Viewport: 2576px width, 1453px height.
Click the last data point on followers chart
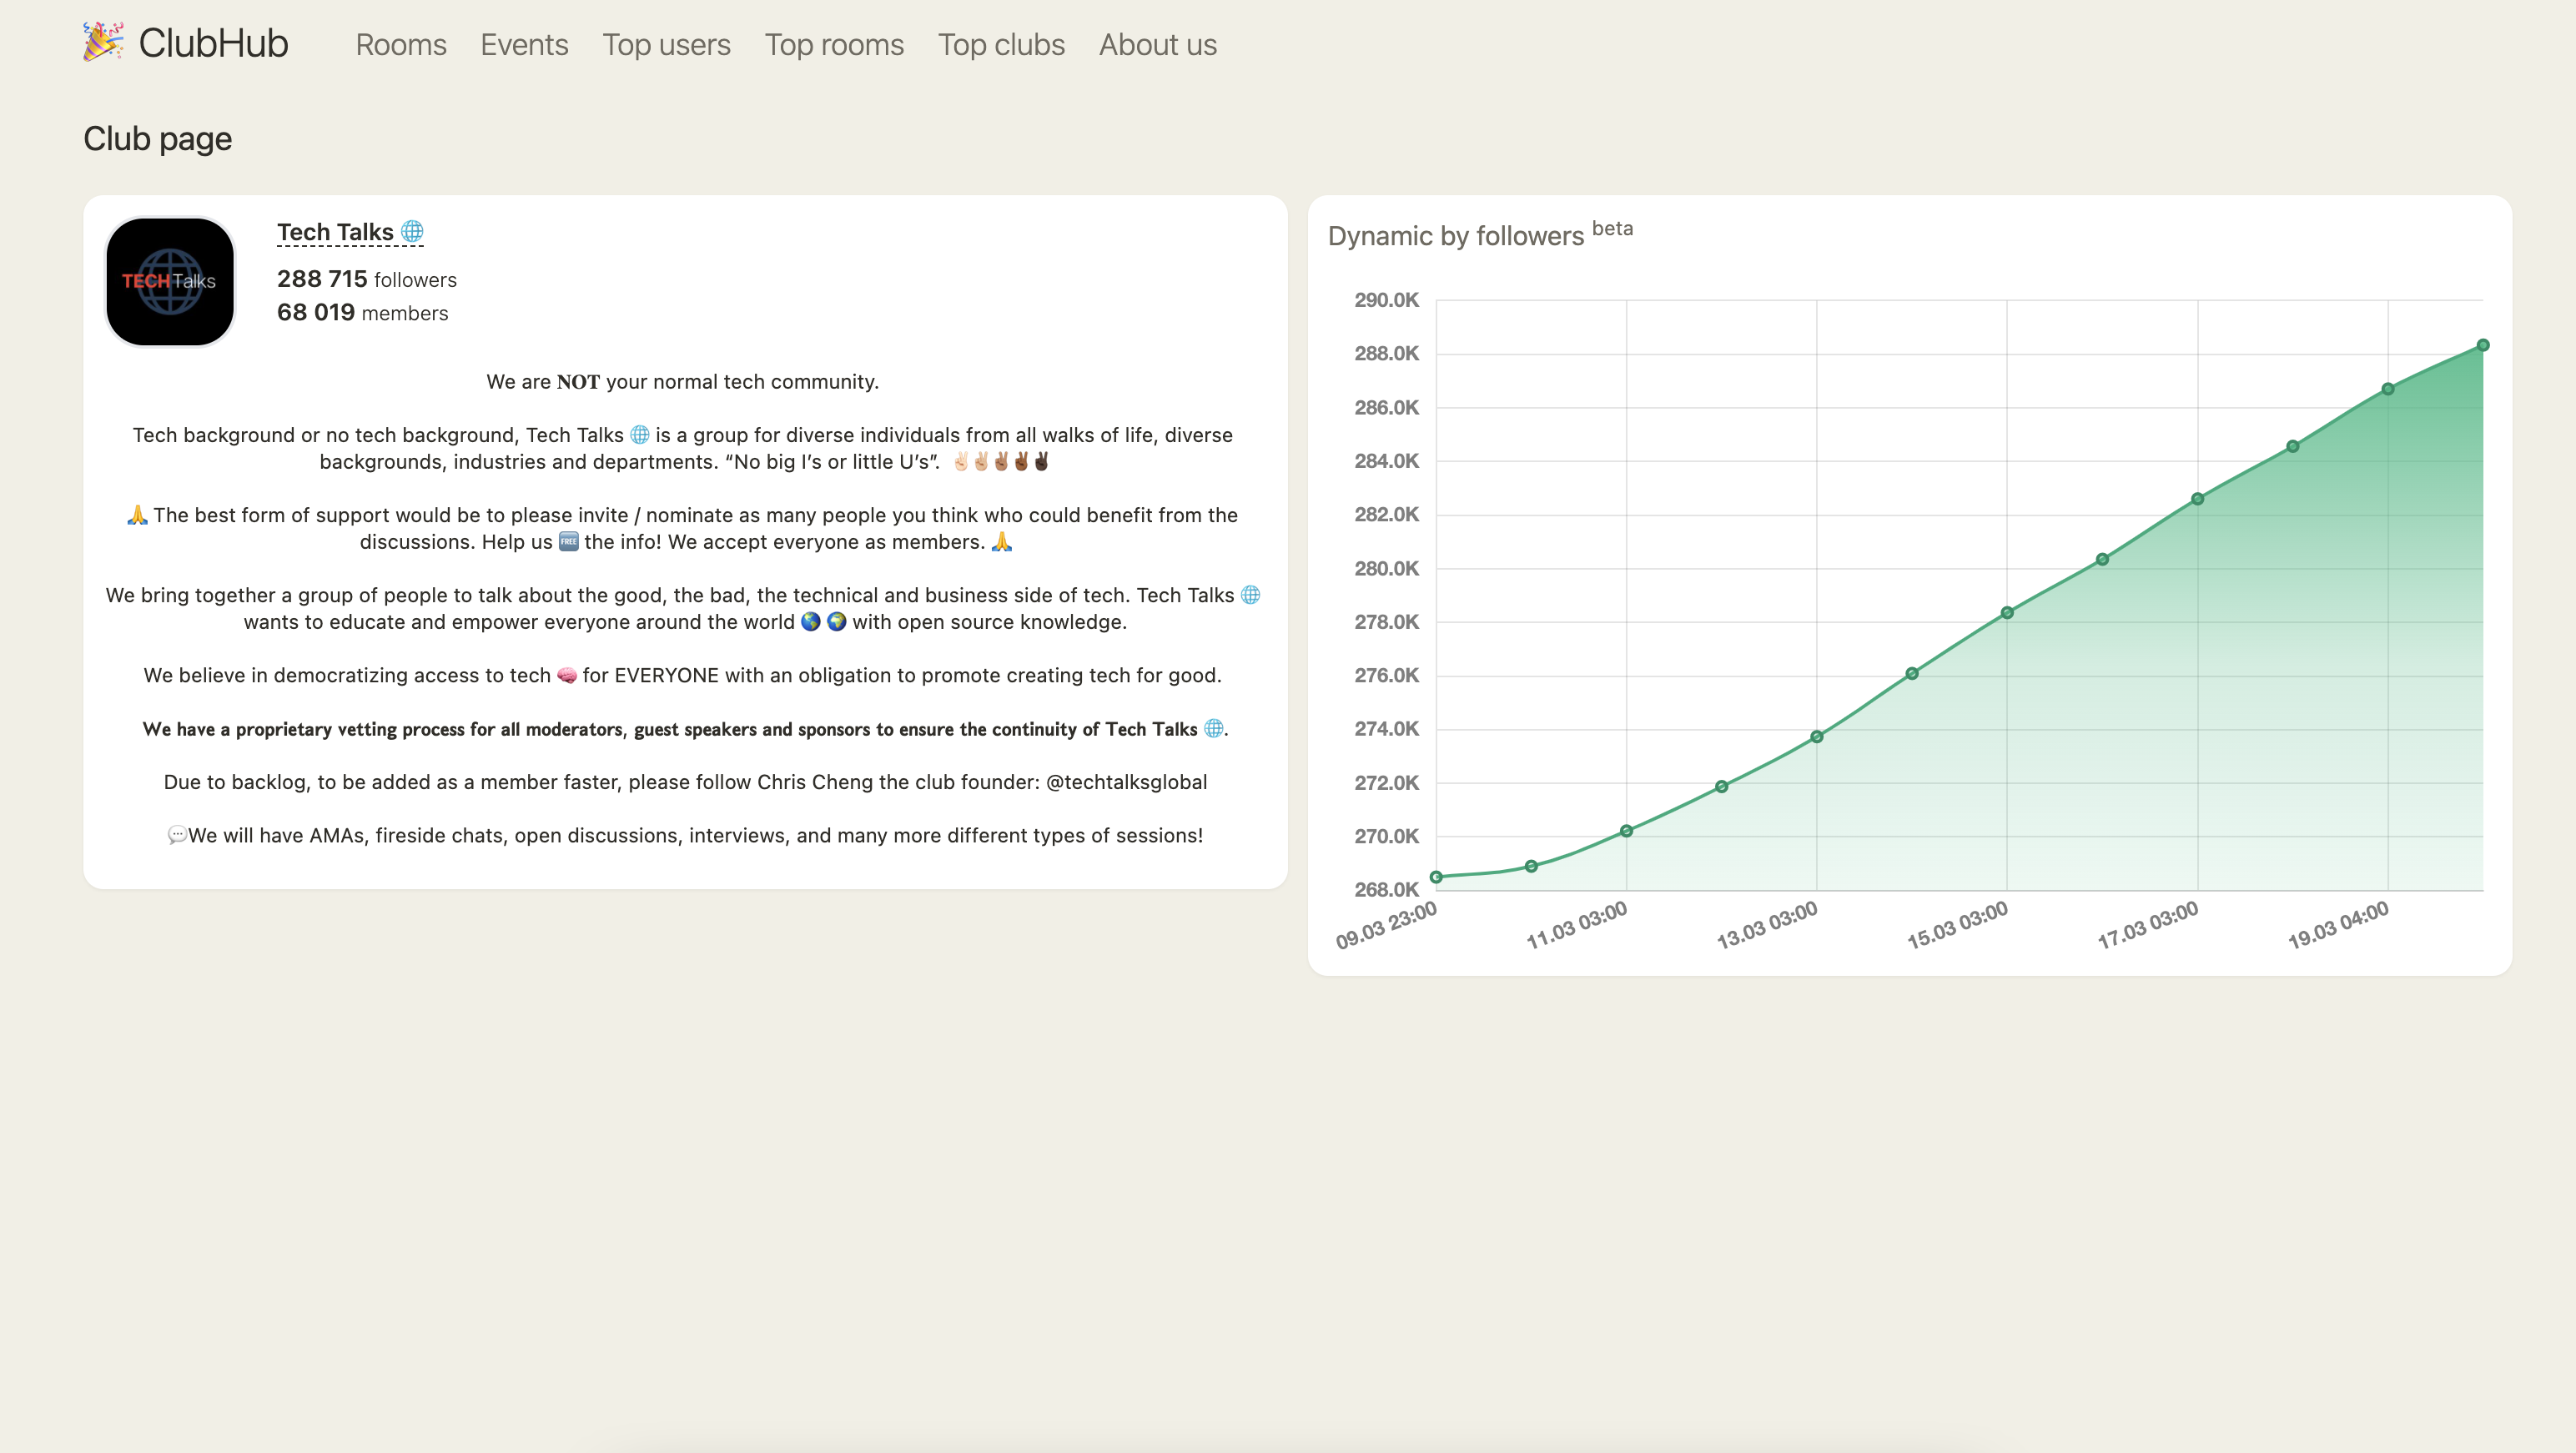point(2483,345)
